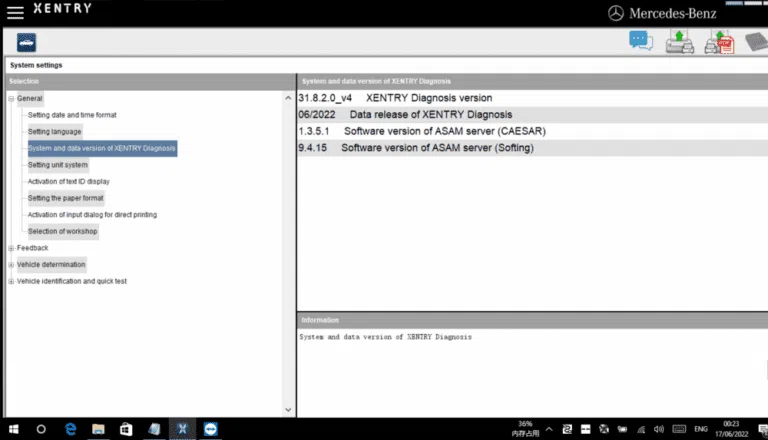Click the print to PDF icon
The image size is (768, 440).
[718, 41]
